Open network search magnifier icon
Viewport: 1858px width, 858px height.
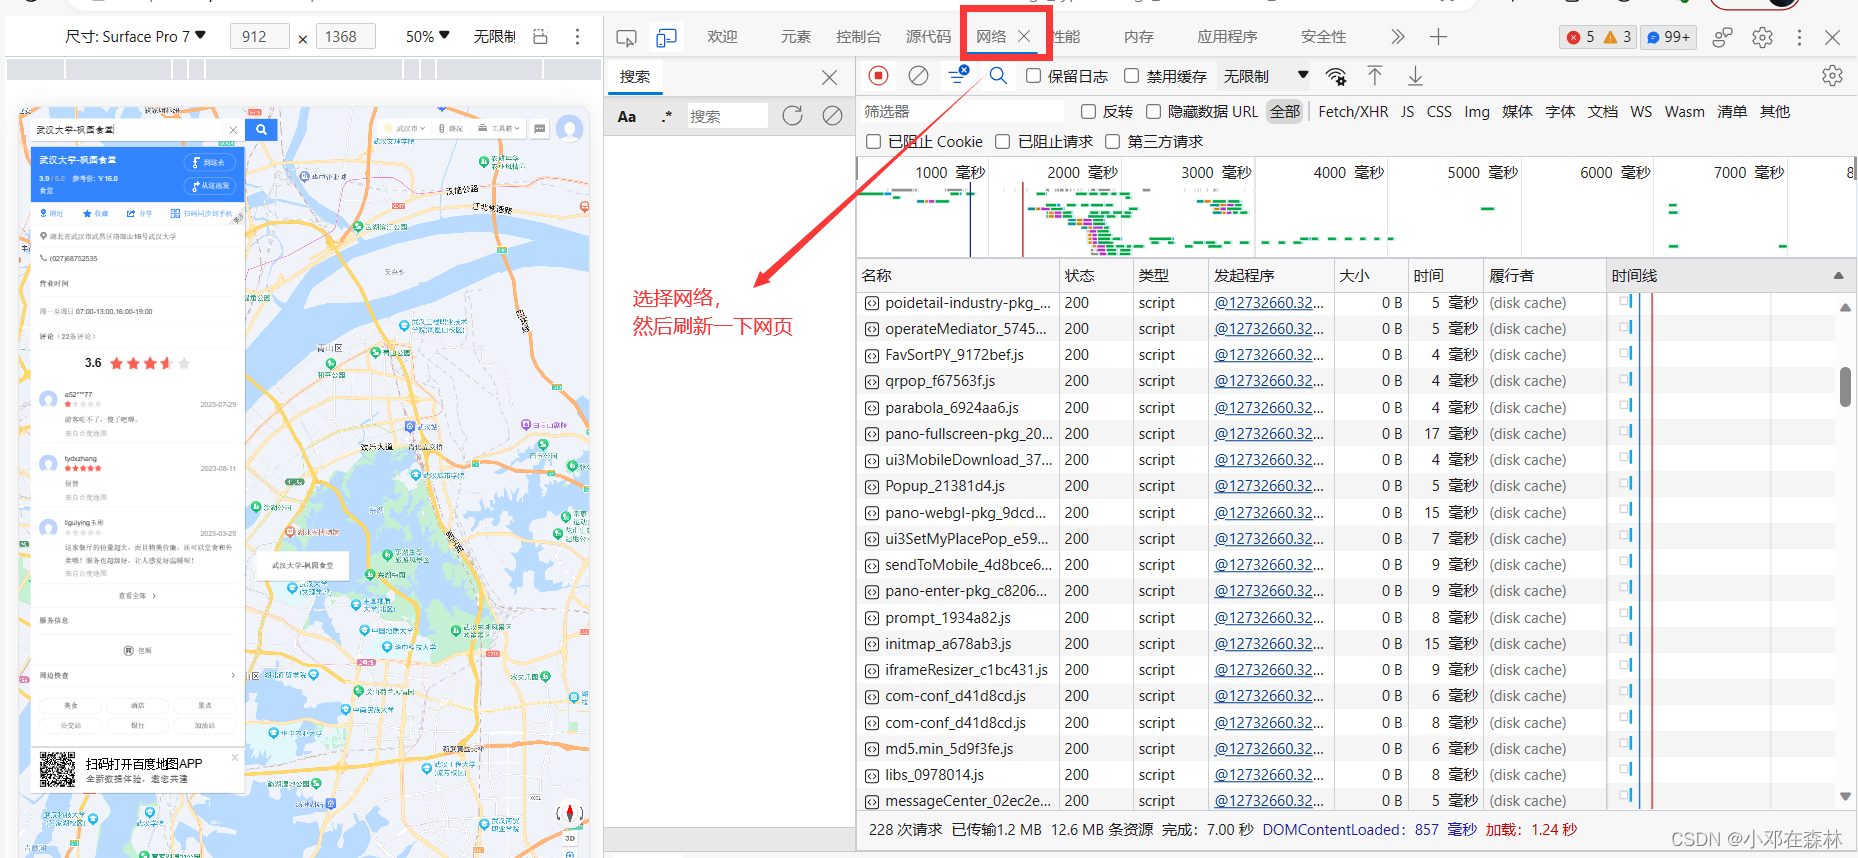[998, 76]
